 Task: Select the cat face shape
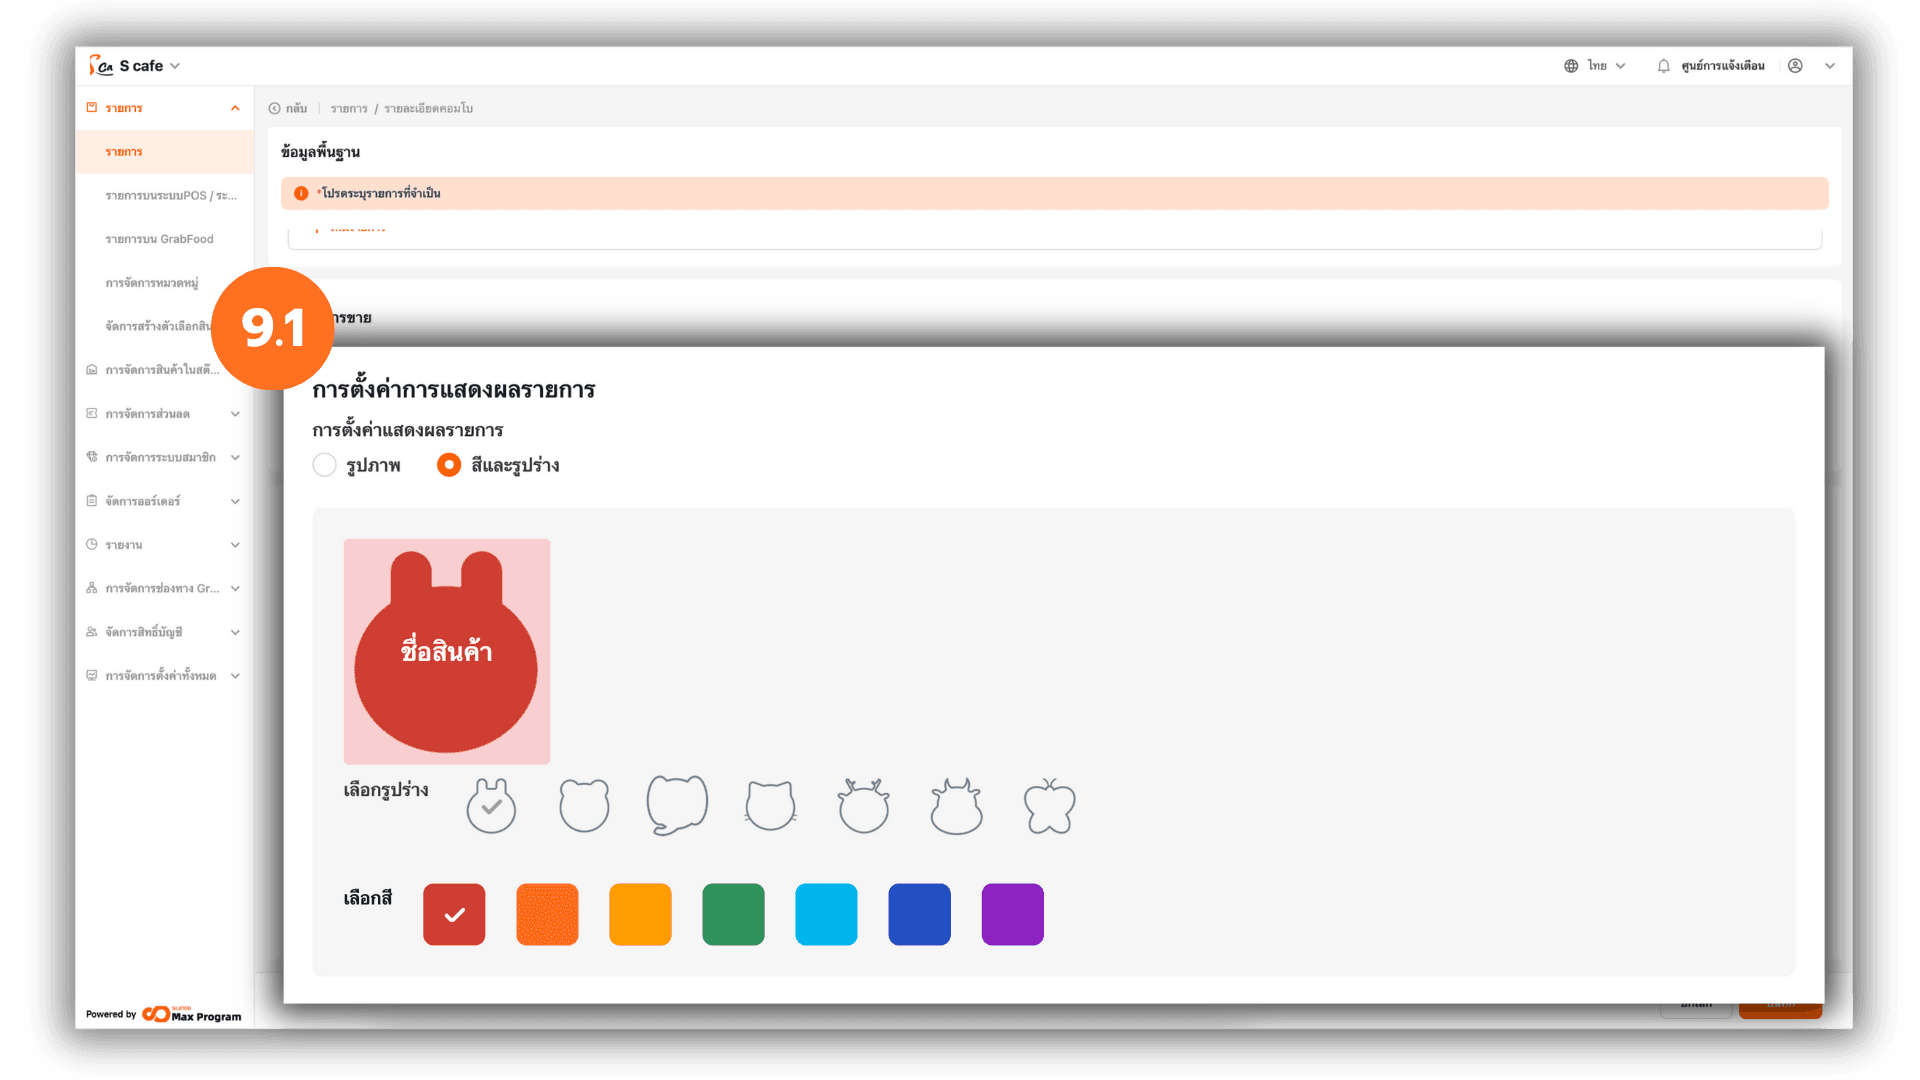pyautogui.click(x=770, y=806)
